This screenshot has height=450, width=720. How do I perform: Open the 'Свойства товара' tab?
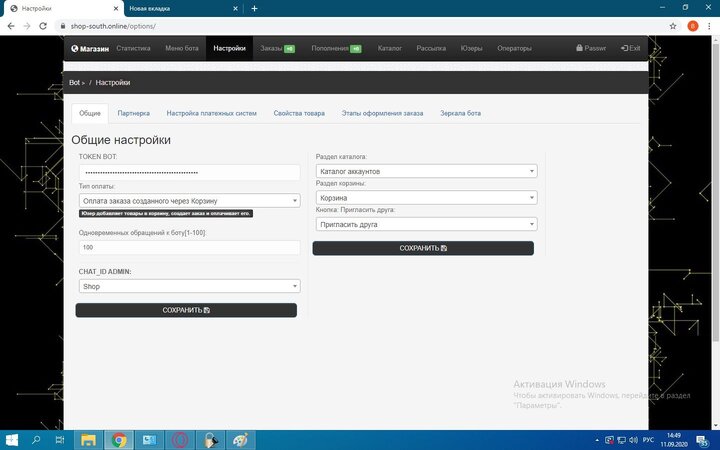click(x=299, y=113)
